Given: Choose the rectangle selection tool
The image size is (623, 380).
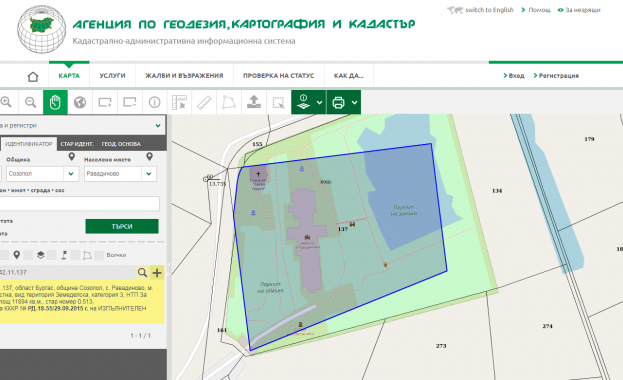Looking at the screenshot, I should [279, 102].
